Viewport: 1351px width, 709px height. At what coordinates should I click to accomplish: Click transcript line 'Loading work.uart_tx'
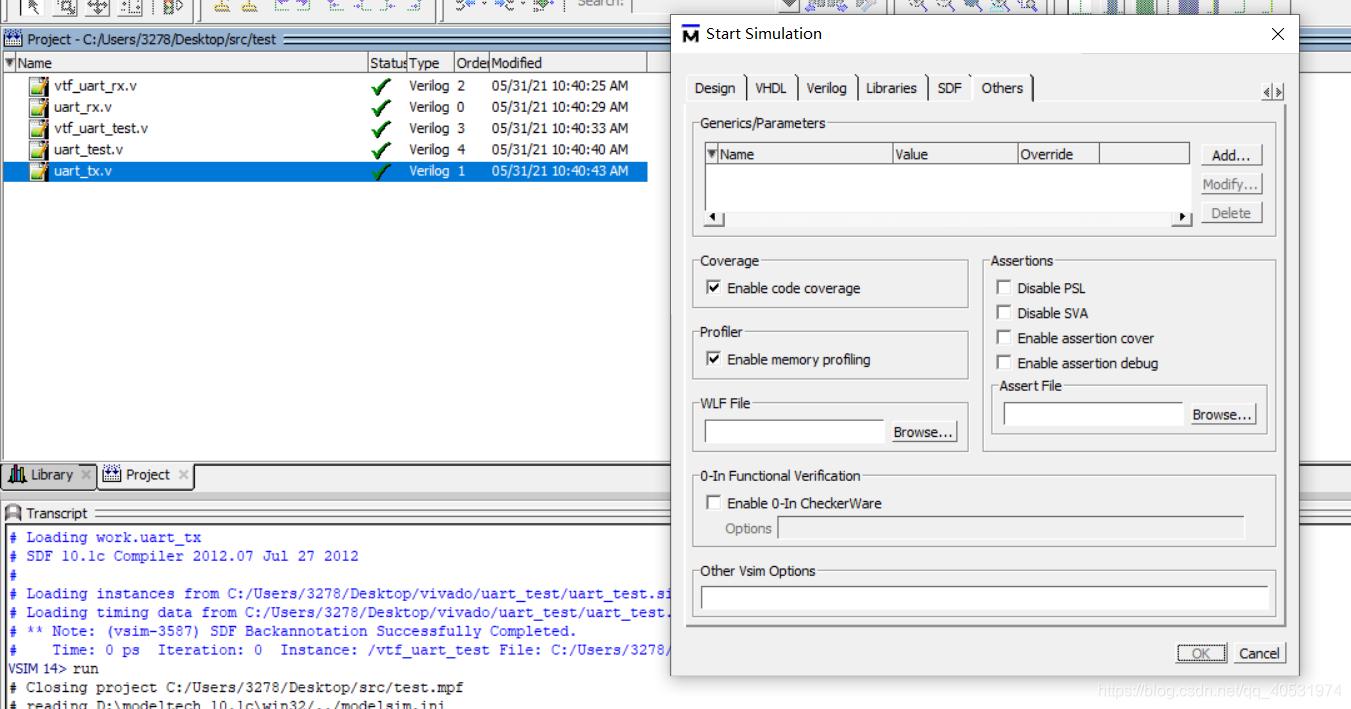click(105, 537)
